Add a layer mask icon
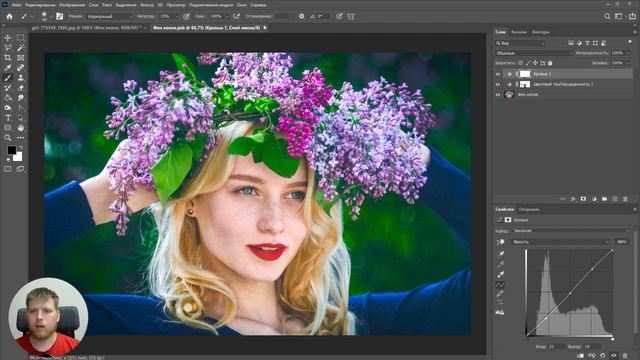 pyautogui.click(x=584, y=199)
